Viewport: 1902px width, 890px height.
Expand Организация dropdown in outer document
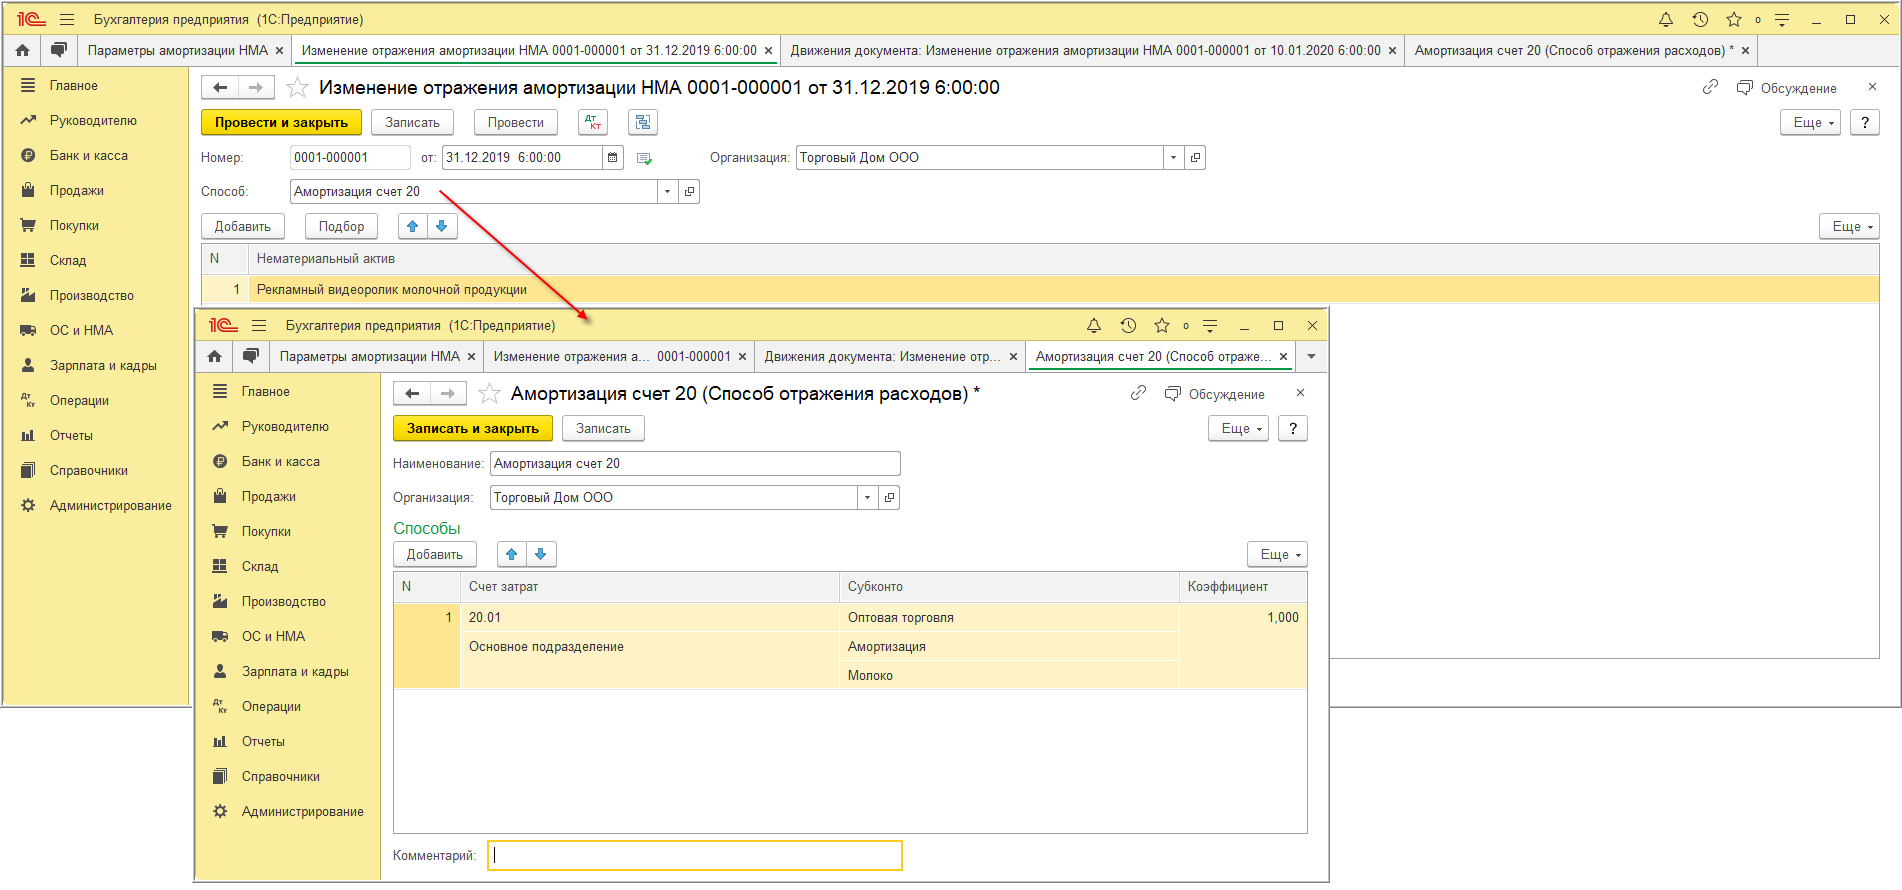1173,158
